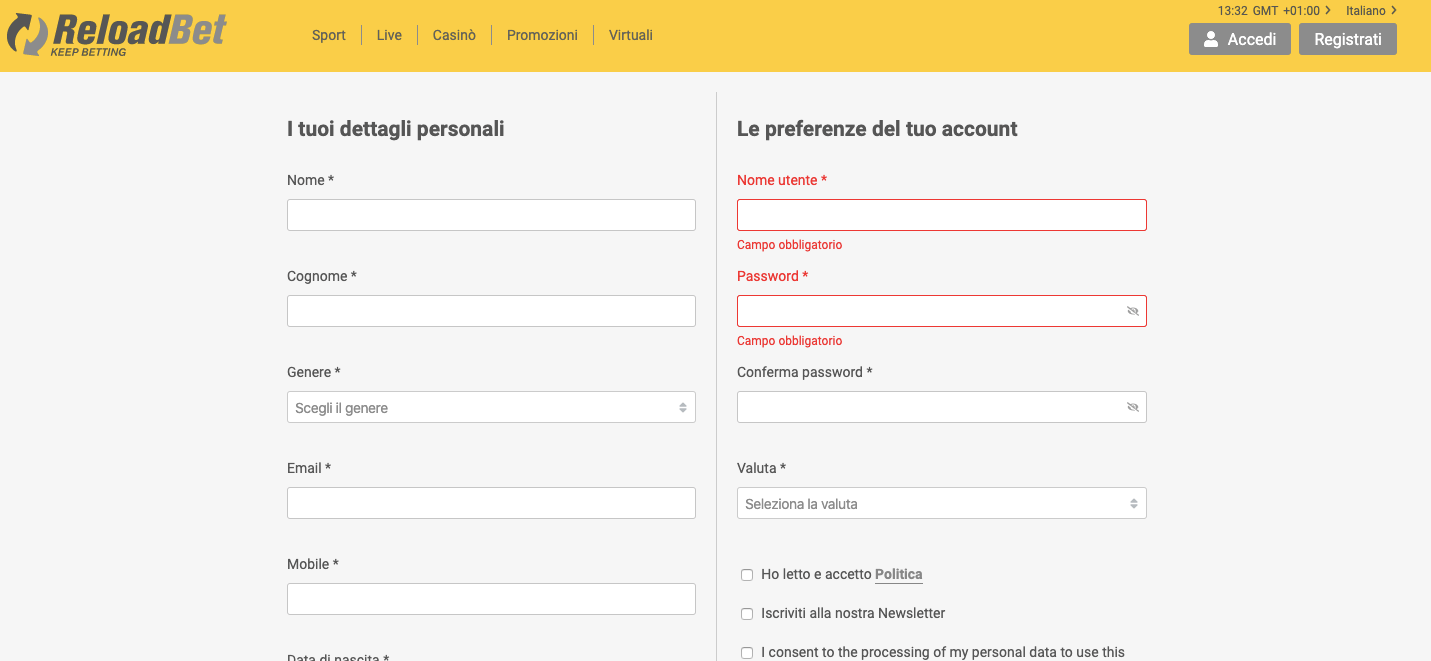The height and width of the screenshot is (661, 1431).
Task: Open the Live section
Action: [x=389, y=35]
